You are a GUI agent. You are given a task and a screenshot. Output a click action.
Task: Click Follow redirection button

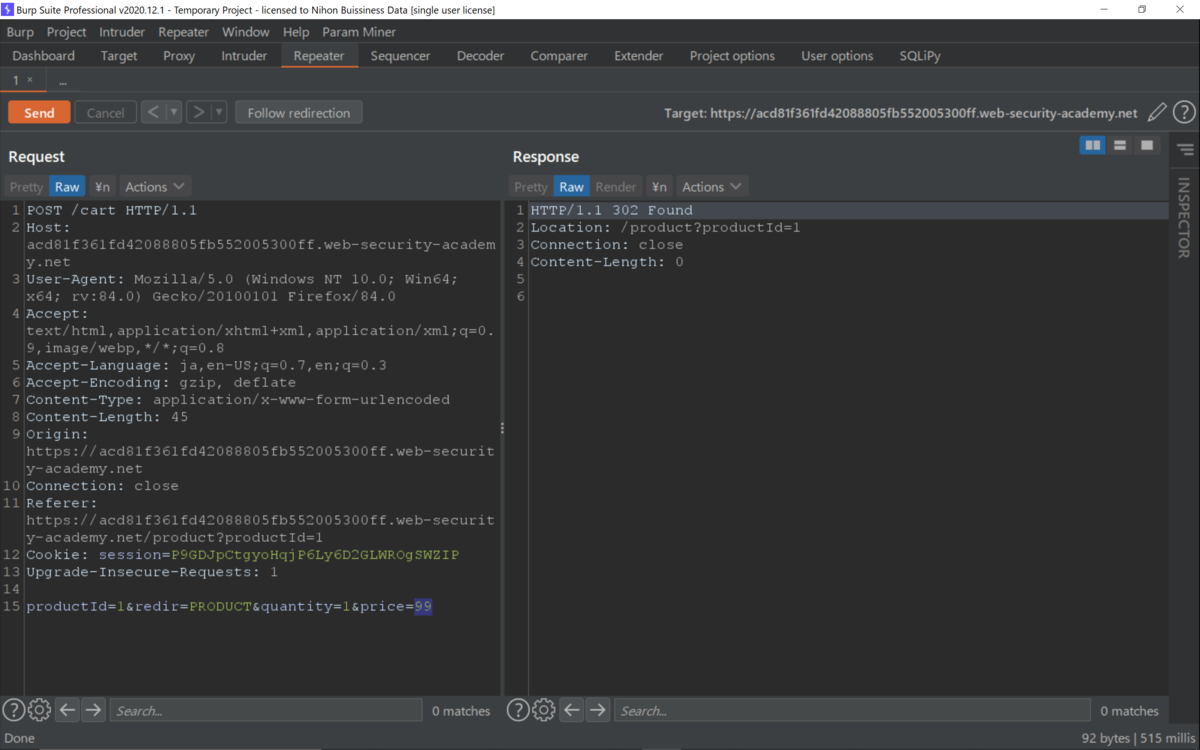click(x=299, y=113)
